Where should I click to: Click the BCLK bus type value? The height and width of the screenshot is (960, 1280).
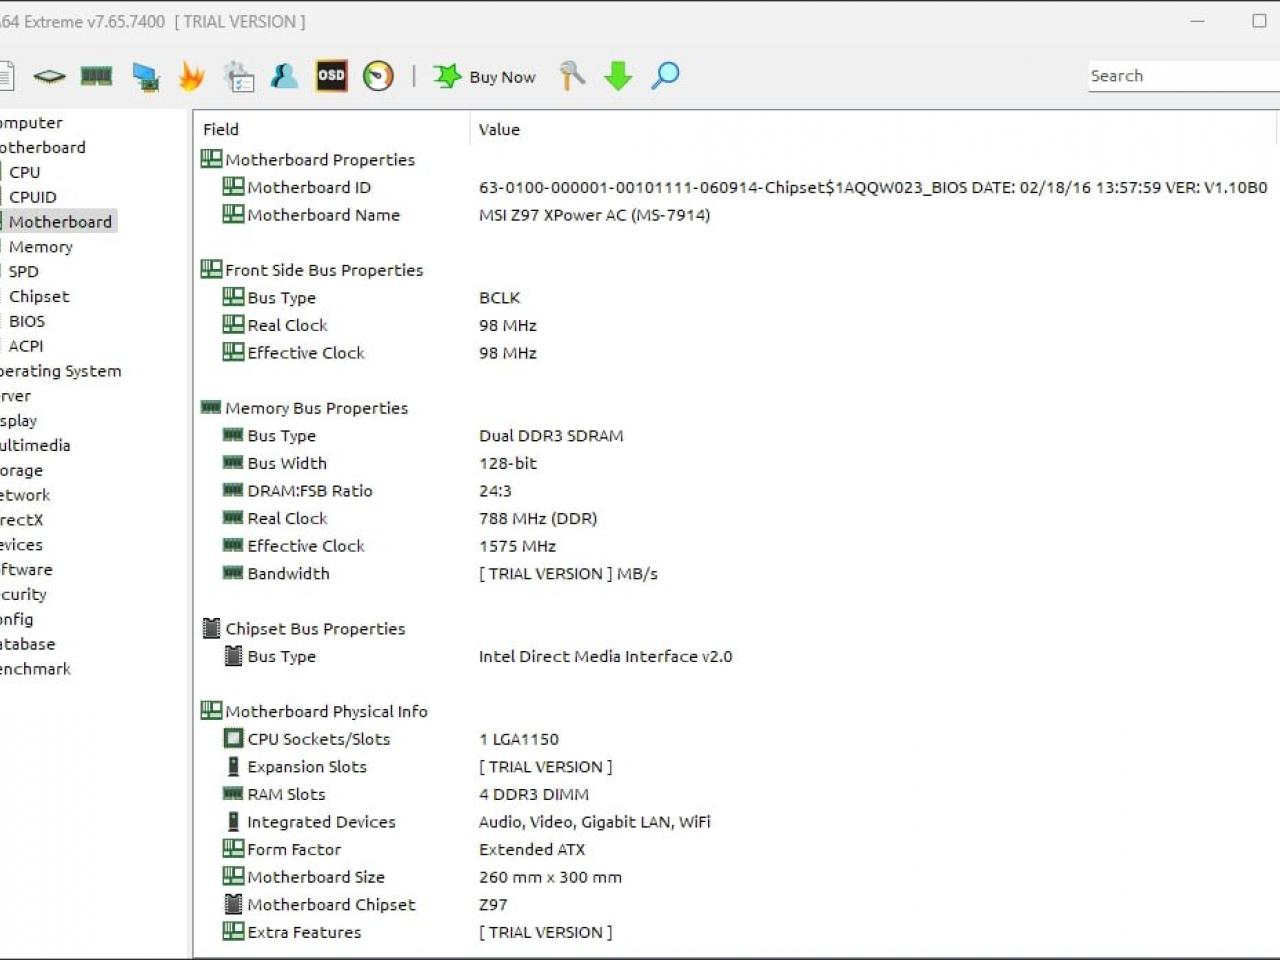click(x=499, y=298)
